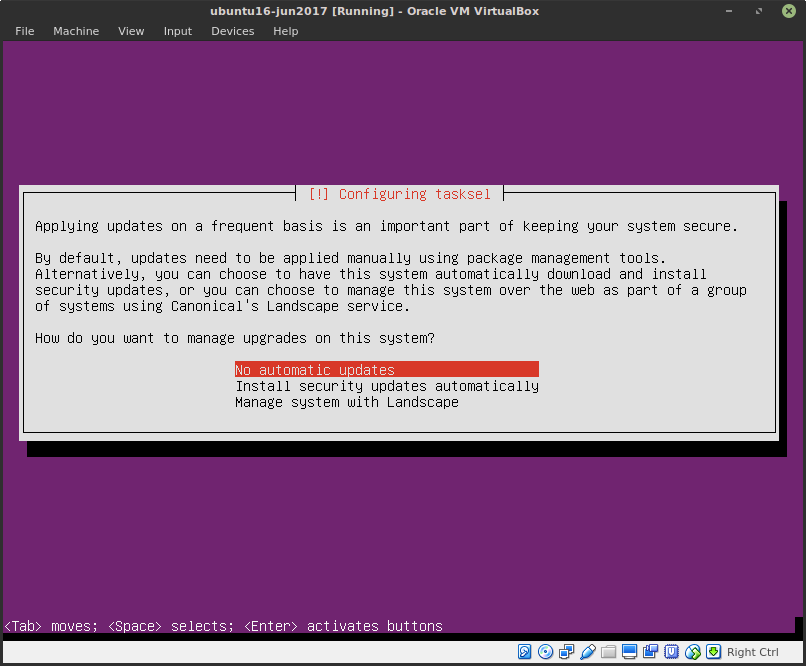
Task: Open the File menu
Action: click(24, 31)
